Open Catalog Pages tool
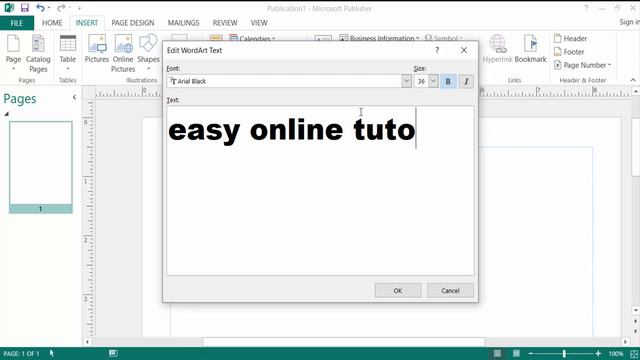 pyautogui.click(x=38, y=54)
